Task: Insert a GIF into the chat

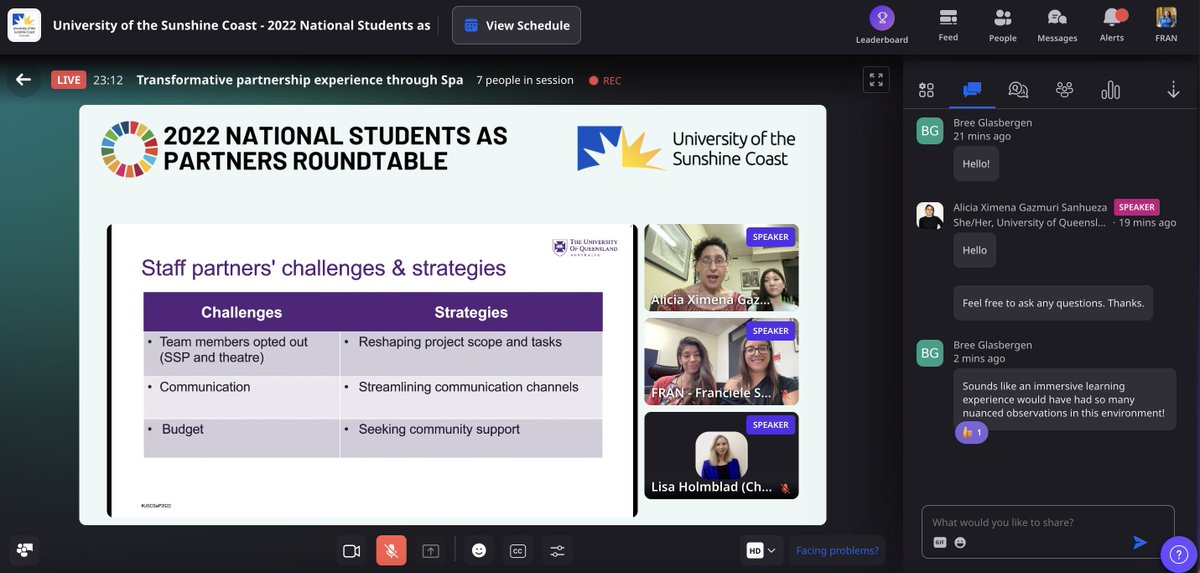Action: [x=940, y=542]
